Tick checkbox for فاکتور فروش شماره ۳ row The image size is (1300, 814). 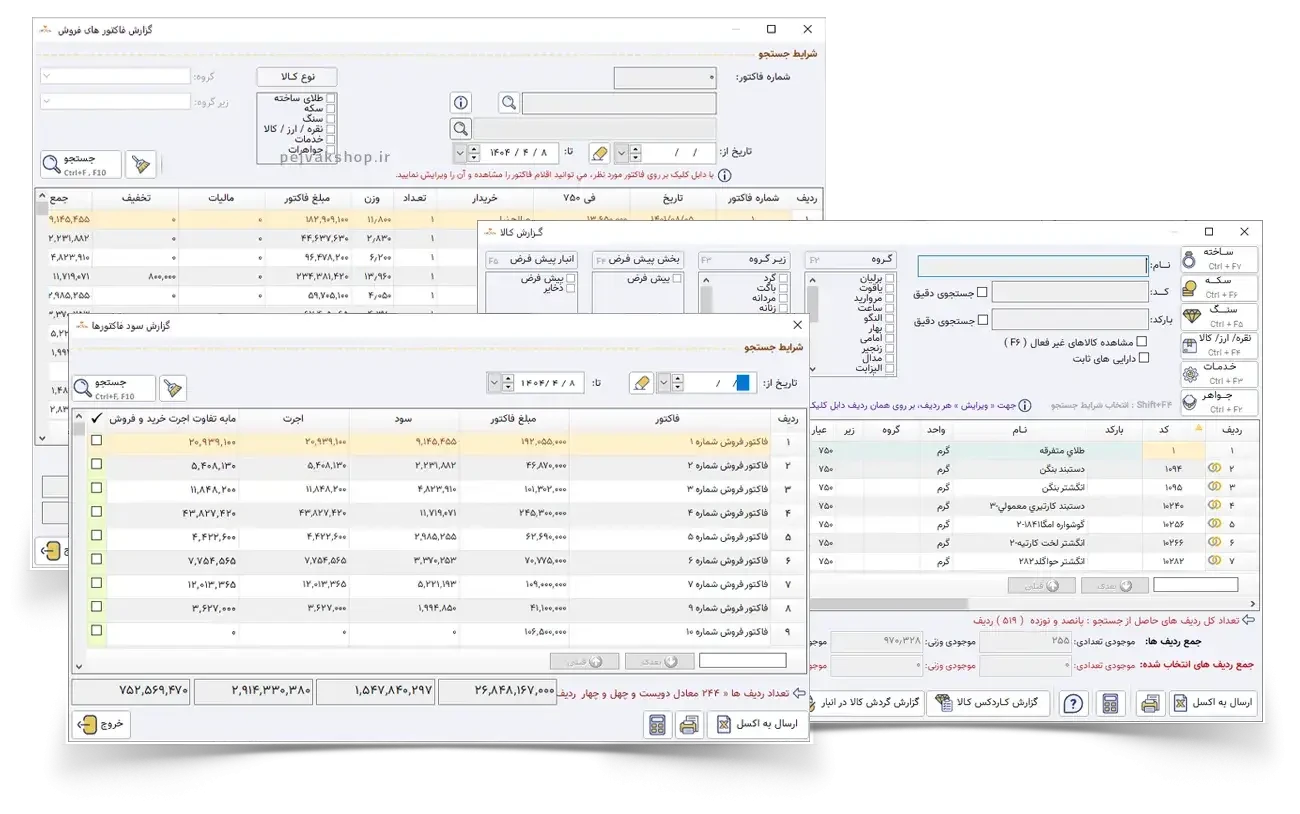[x=96, y=489]
